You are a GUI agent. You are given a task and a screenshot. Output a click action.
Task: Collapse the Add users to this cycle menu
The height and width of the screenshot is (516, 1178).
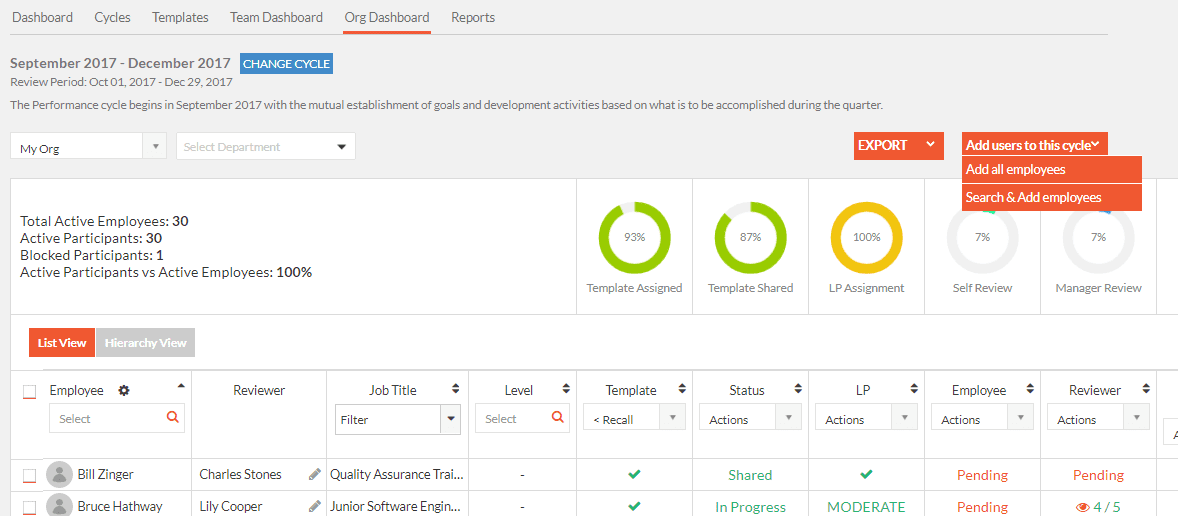point(1035,145)
